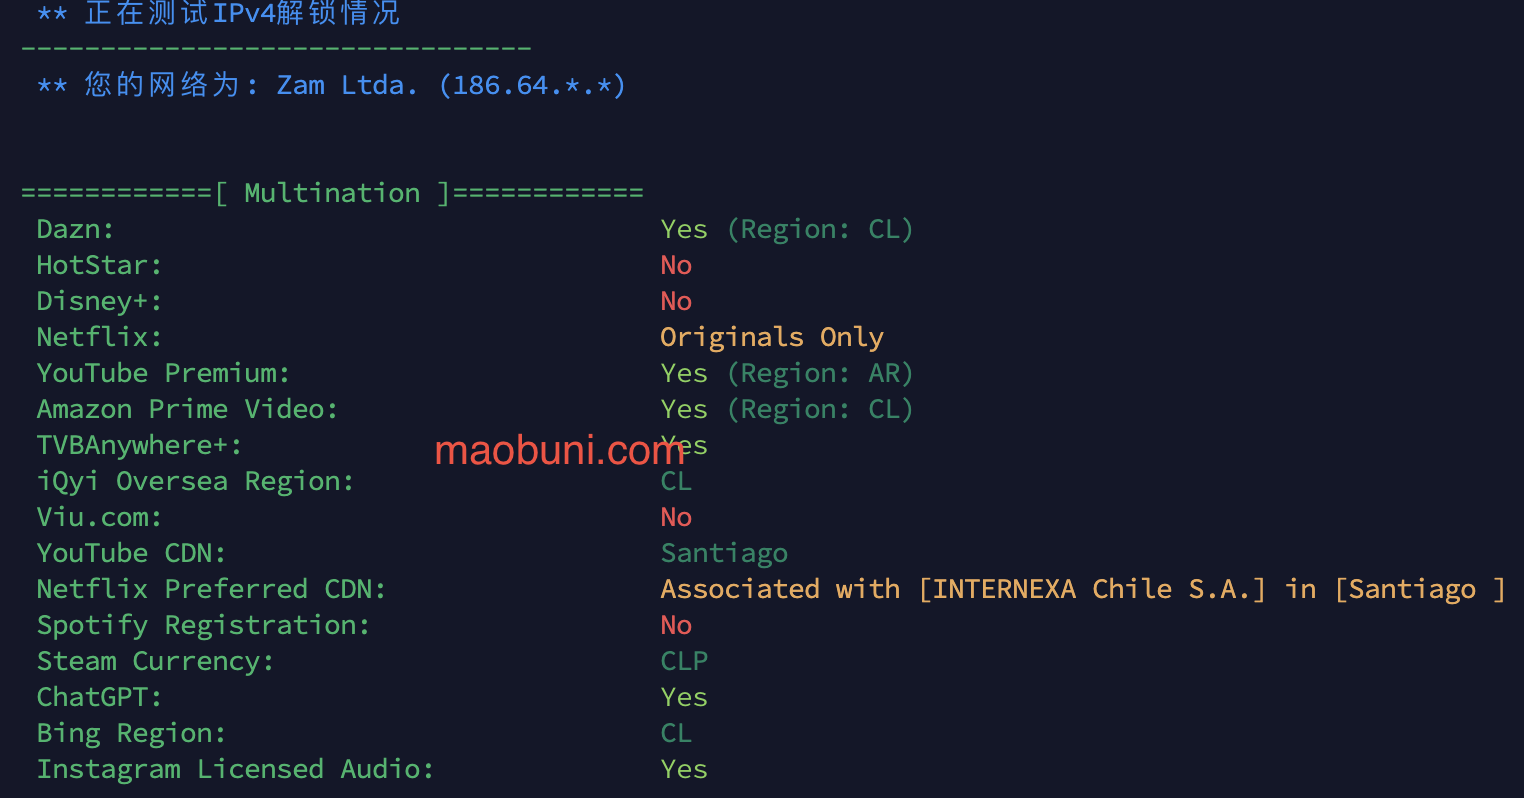
Task: Click the Region: AR result text
Action: (820, 373)
